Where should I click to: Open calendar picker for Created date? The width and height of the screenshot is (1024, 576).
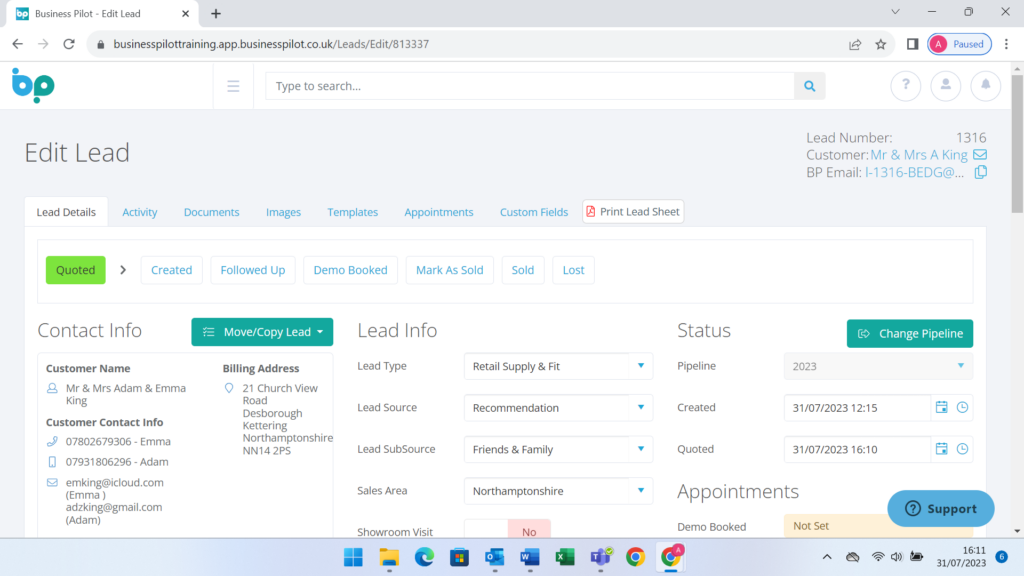coord(941,408)
